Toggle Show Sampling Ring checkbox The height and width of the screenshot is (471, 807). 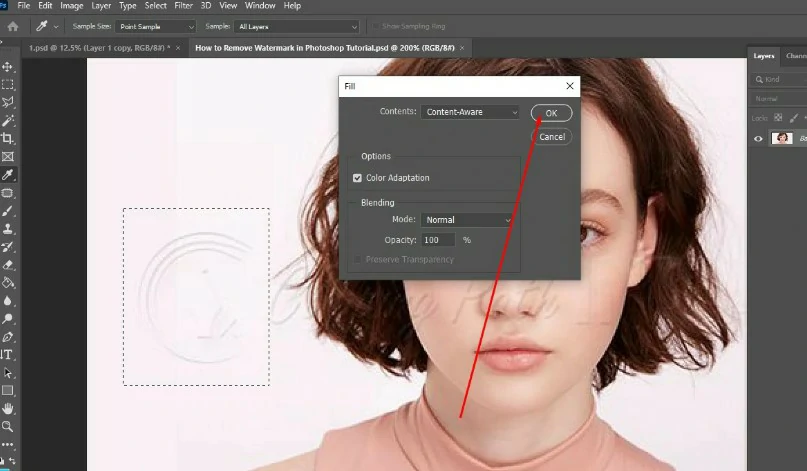click(x=376, y=26)
